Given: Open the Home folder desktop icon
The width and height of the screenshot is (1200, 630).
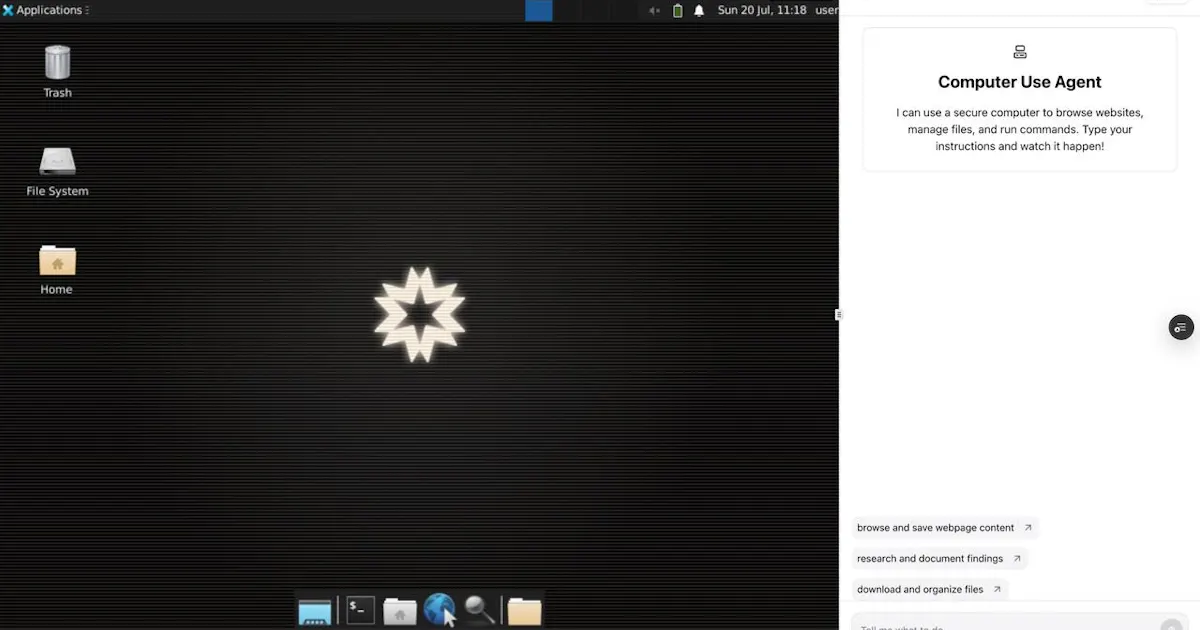Looking at the screenshot, I should (57, 269).
